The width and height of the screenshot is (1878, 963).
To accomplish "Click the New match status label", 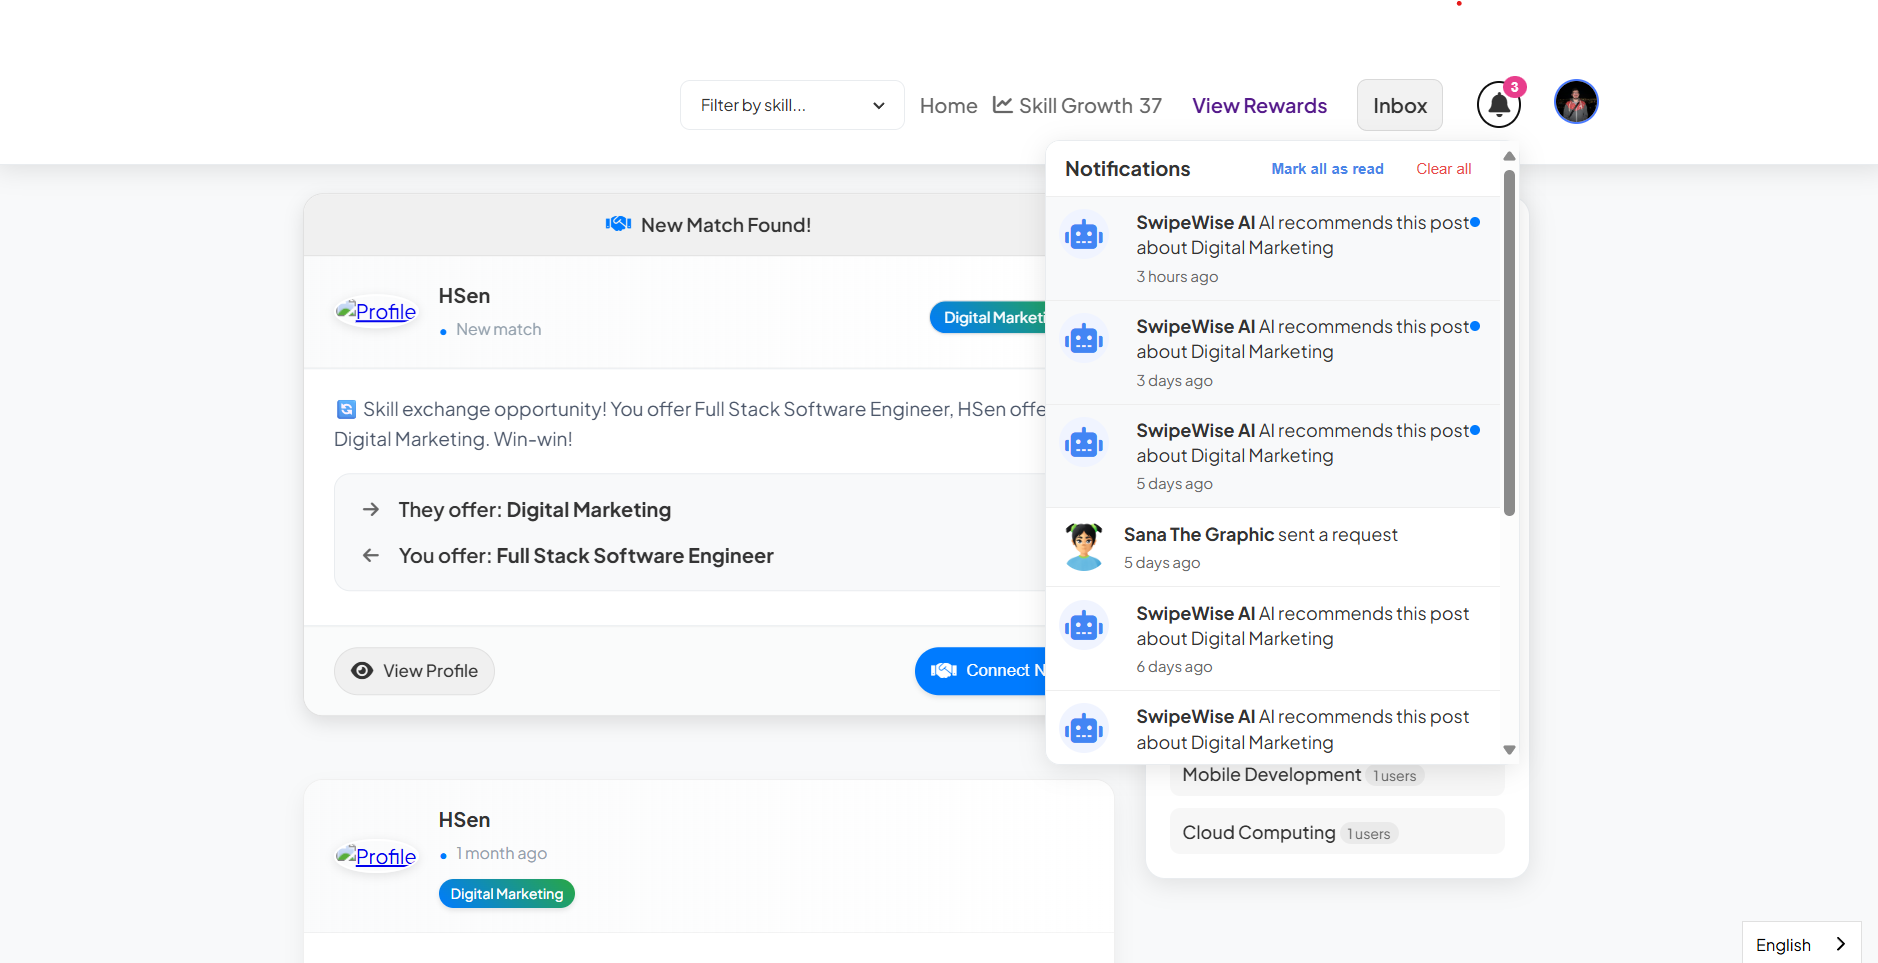I will point(498,329).
